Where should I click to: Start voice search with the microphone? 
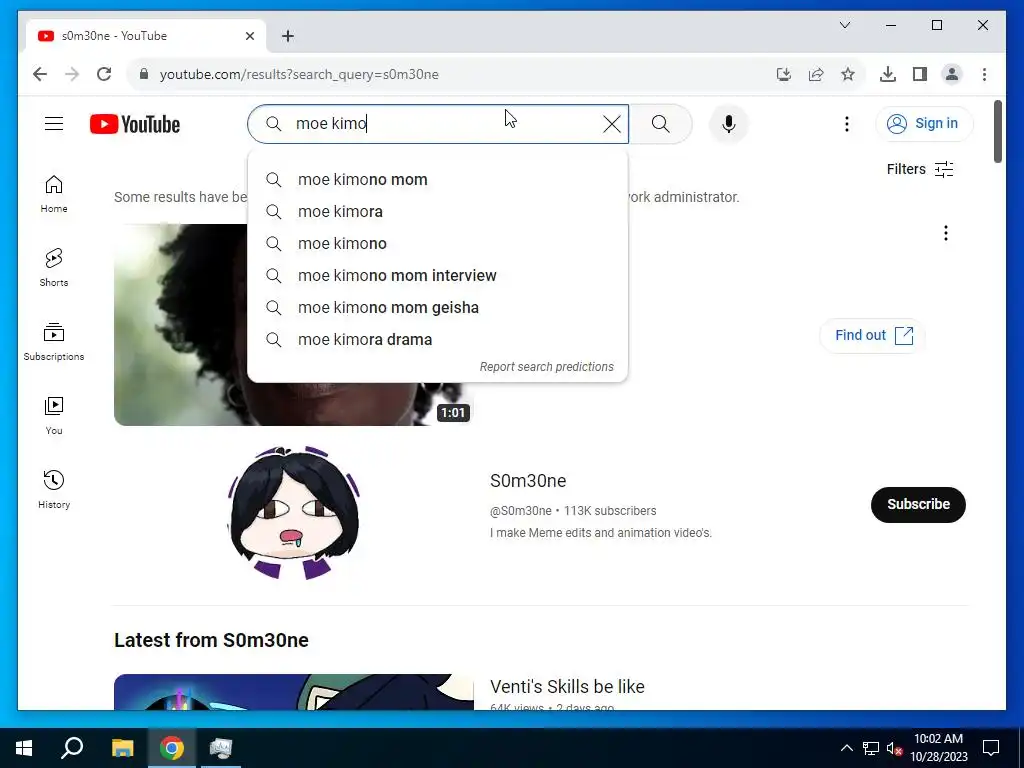click(x=729, y=124)
